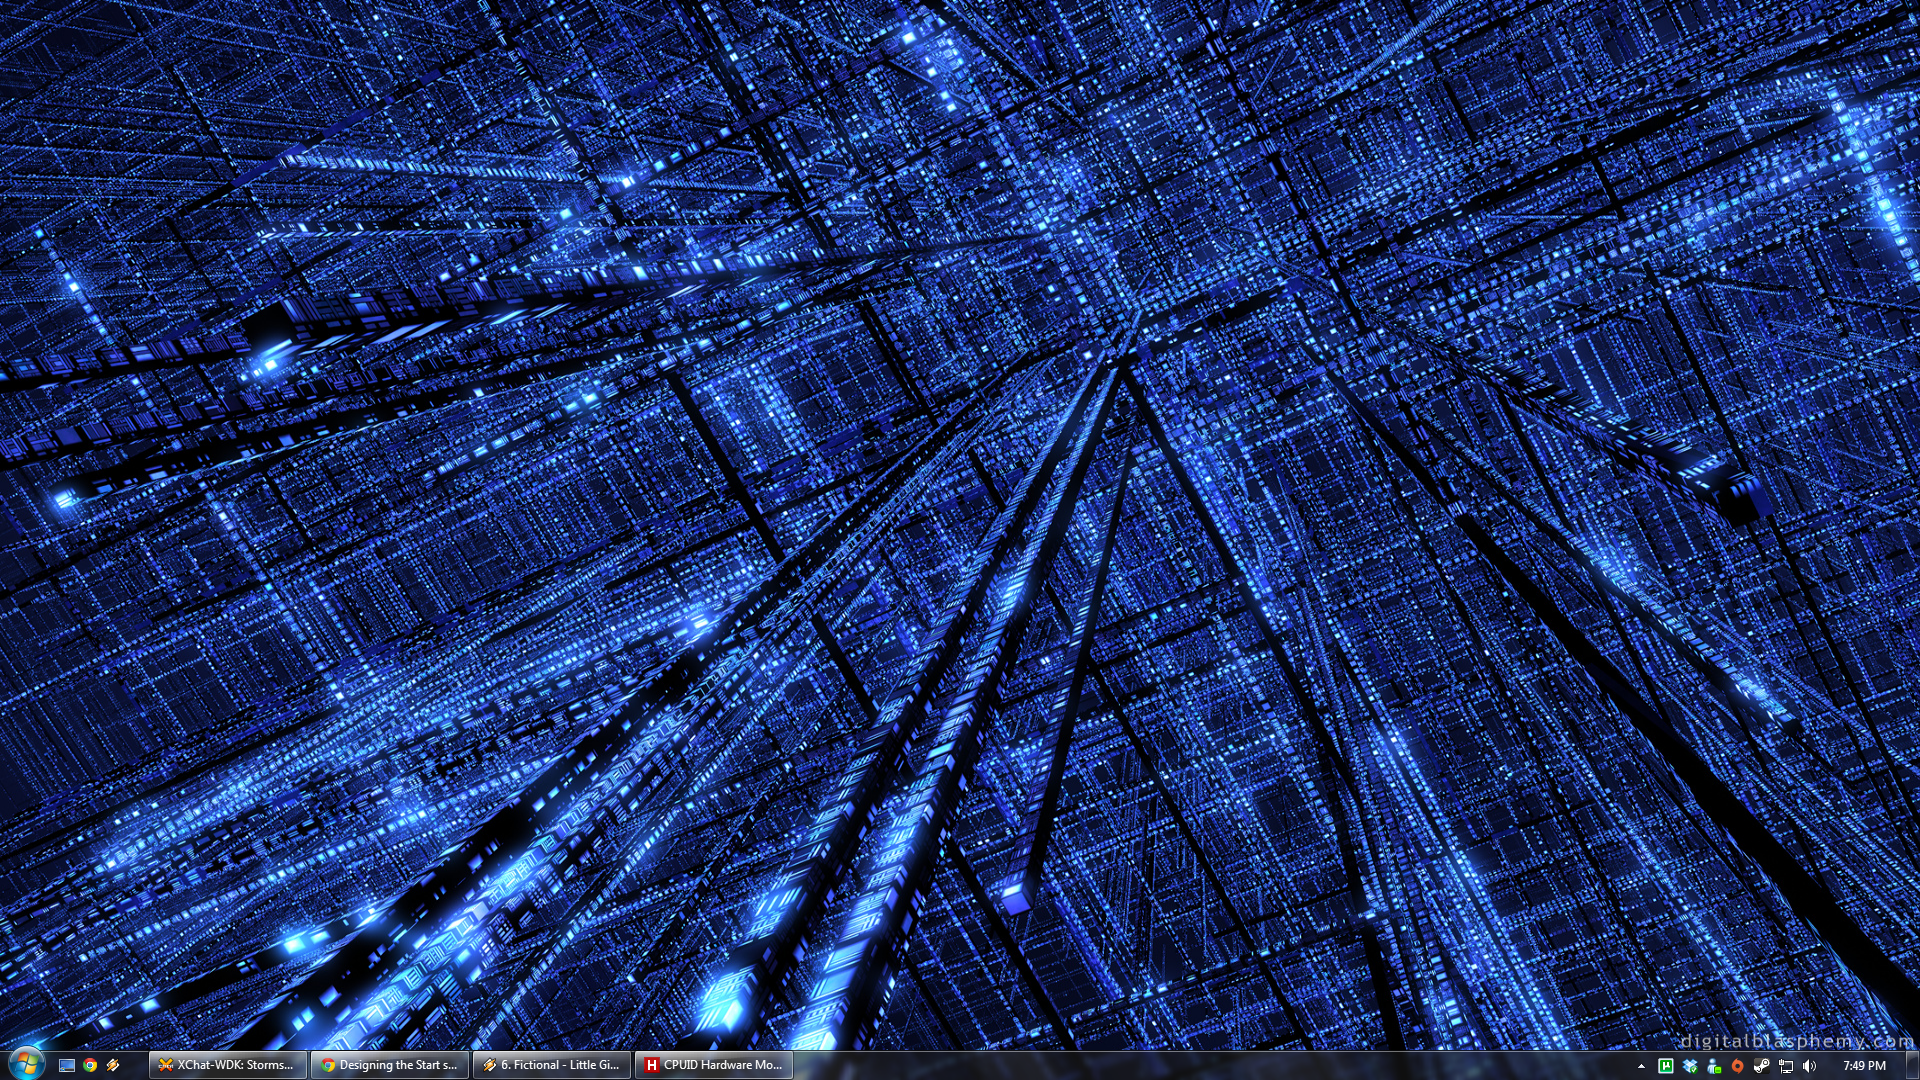1920x1080 pixels.
Task: Click empty area of taskbar
Action: (1200, 1065)
